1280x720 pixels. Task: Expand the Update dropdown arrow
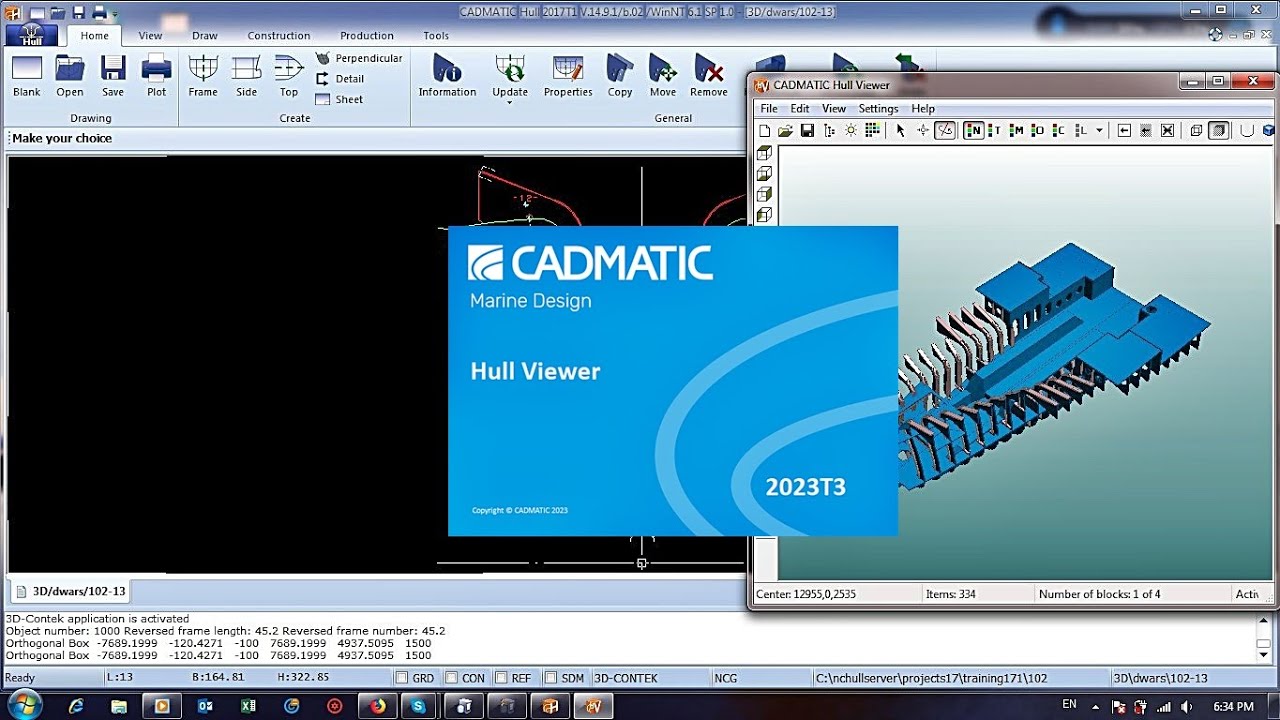point(510,104)
